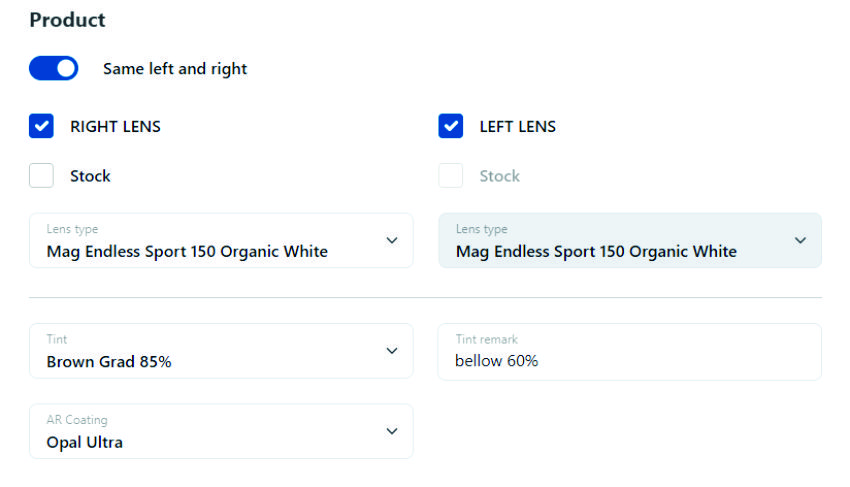
Task: Toggle the Same left and right switch
Action: (53, 68)
